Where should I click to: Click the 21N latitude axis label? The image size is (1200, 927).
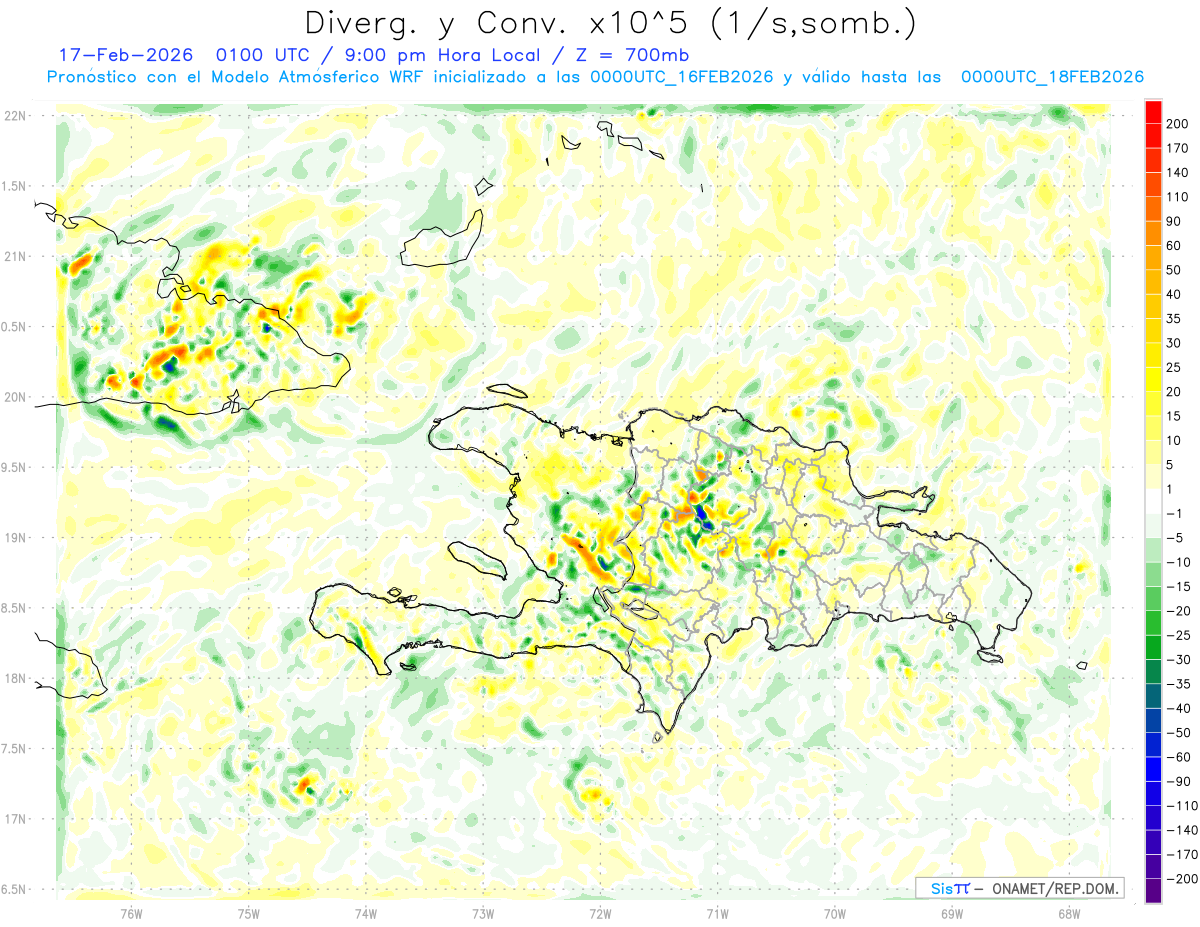click(16, 256)
